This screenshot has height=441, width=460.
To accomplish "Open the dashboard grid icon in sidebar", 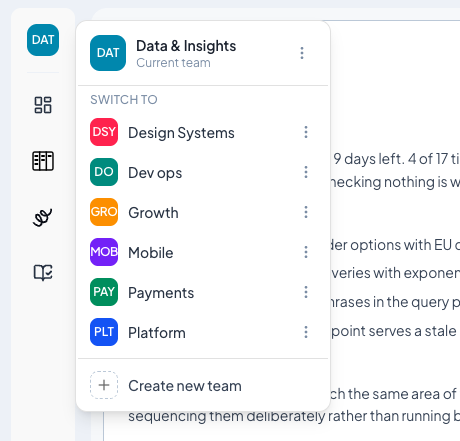I will click(43, 105).
